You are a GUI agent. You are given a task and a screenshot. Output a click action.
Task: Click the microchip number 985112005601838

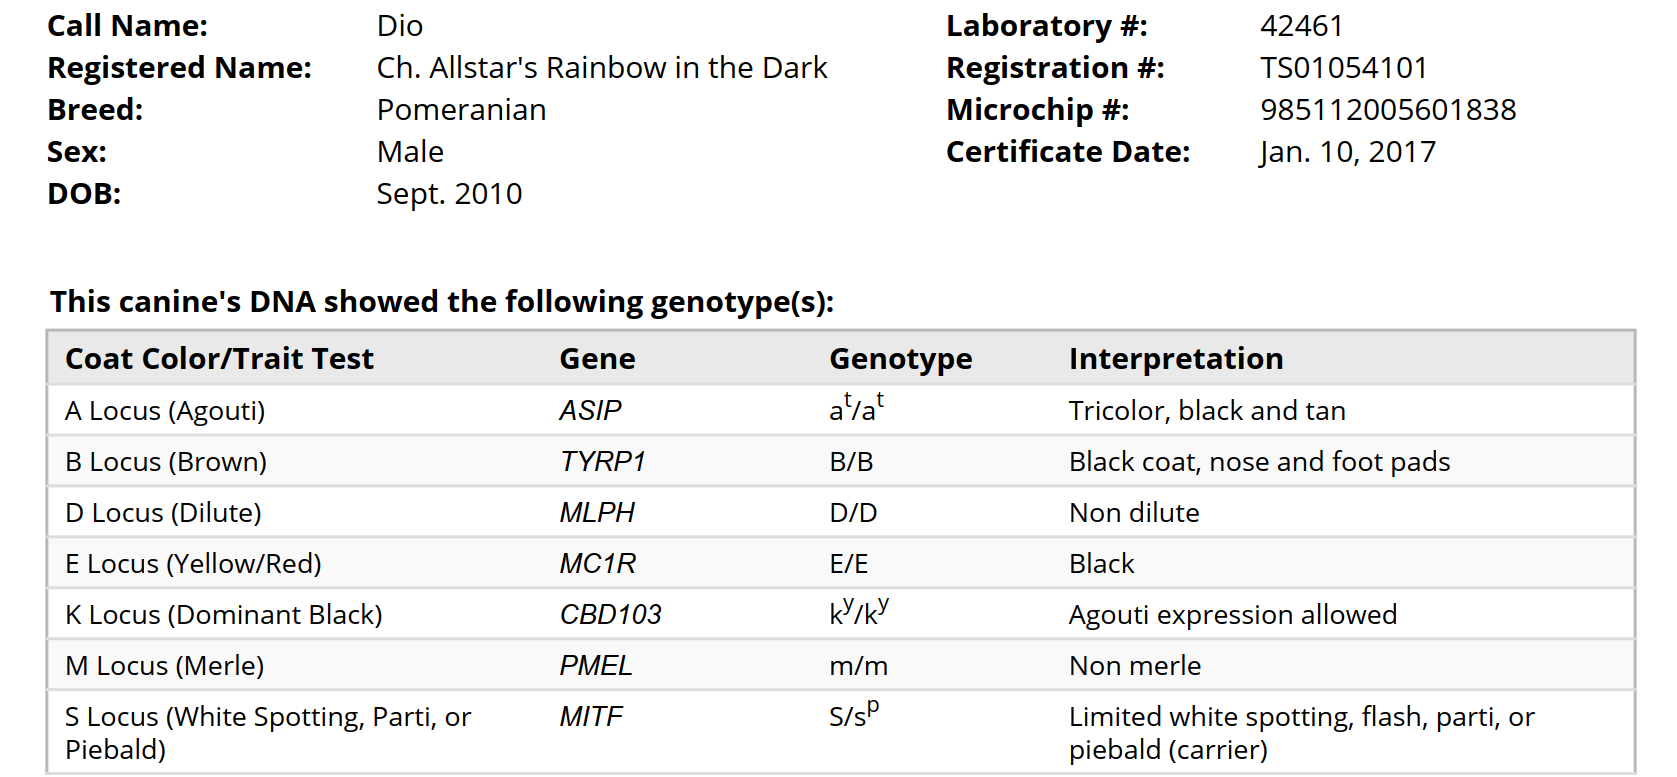(1388, 110)
